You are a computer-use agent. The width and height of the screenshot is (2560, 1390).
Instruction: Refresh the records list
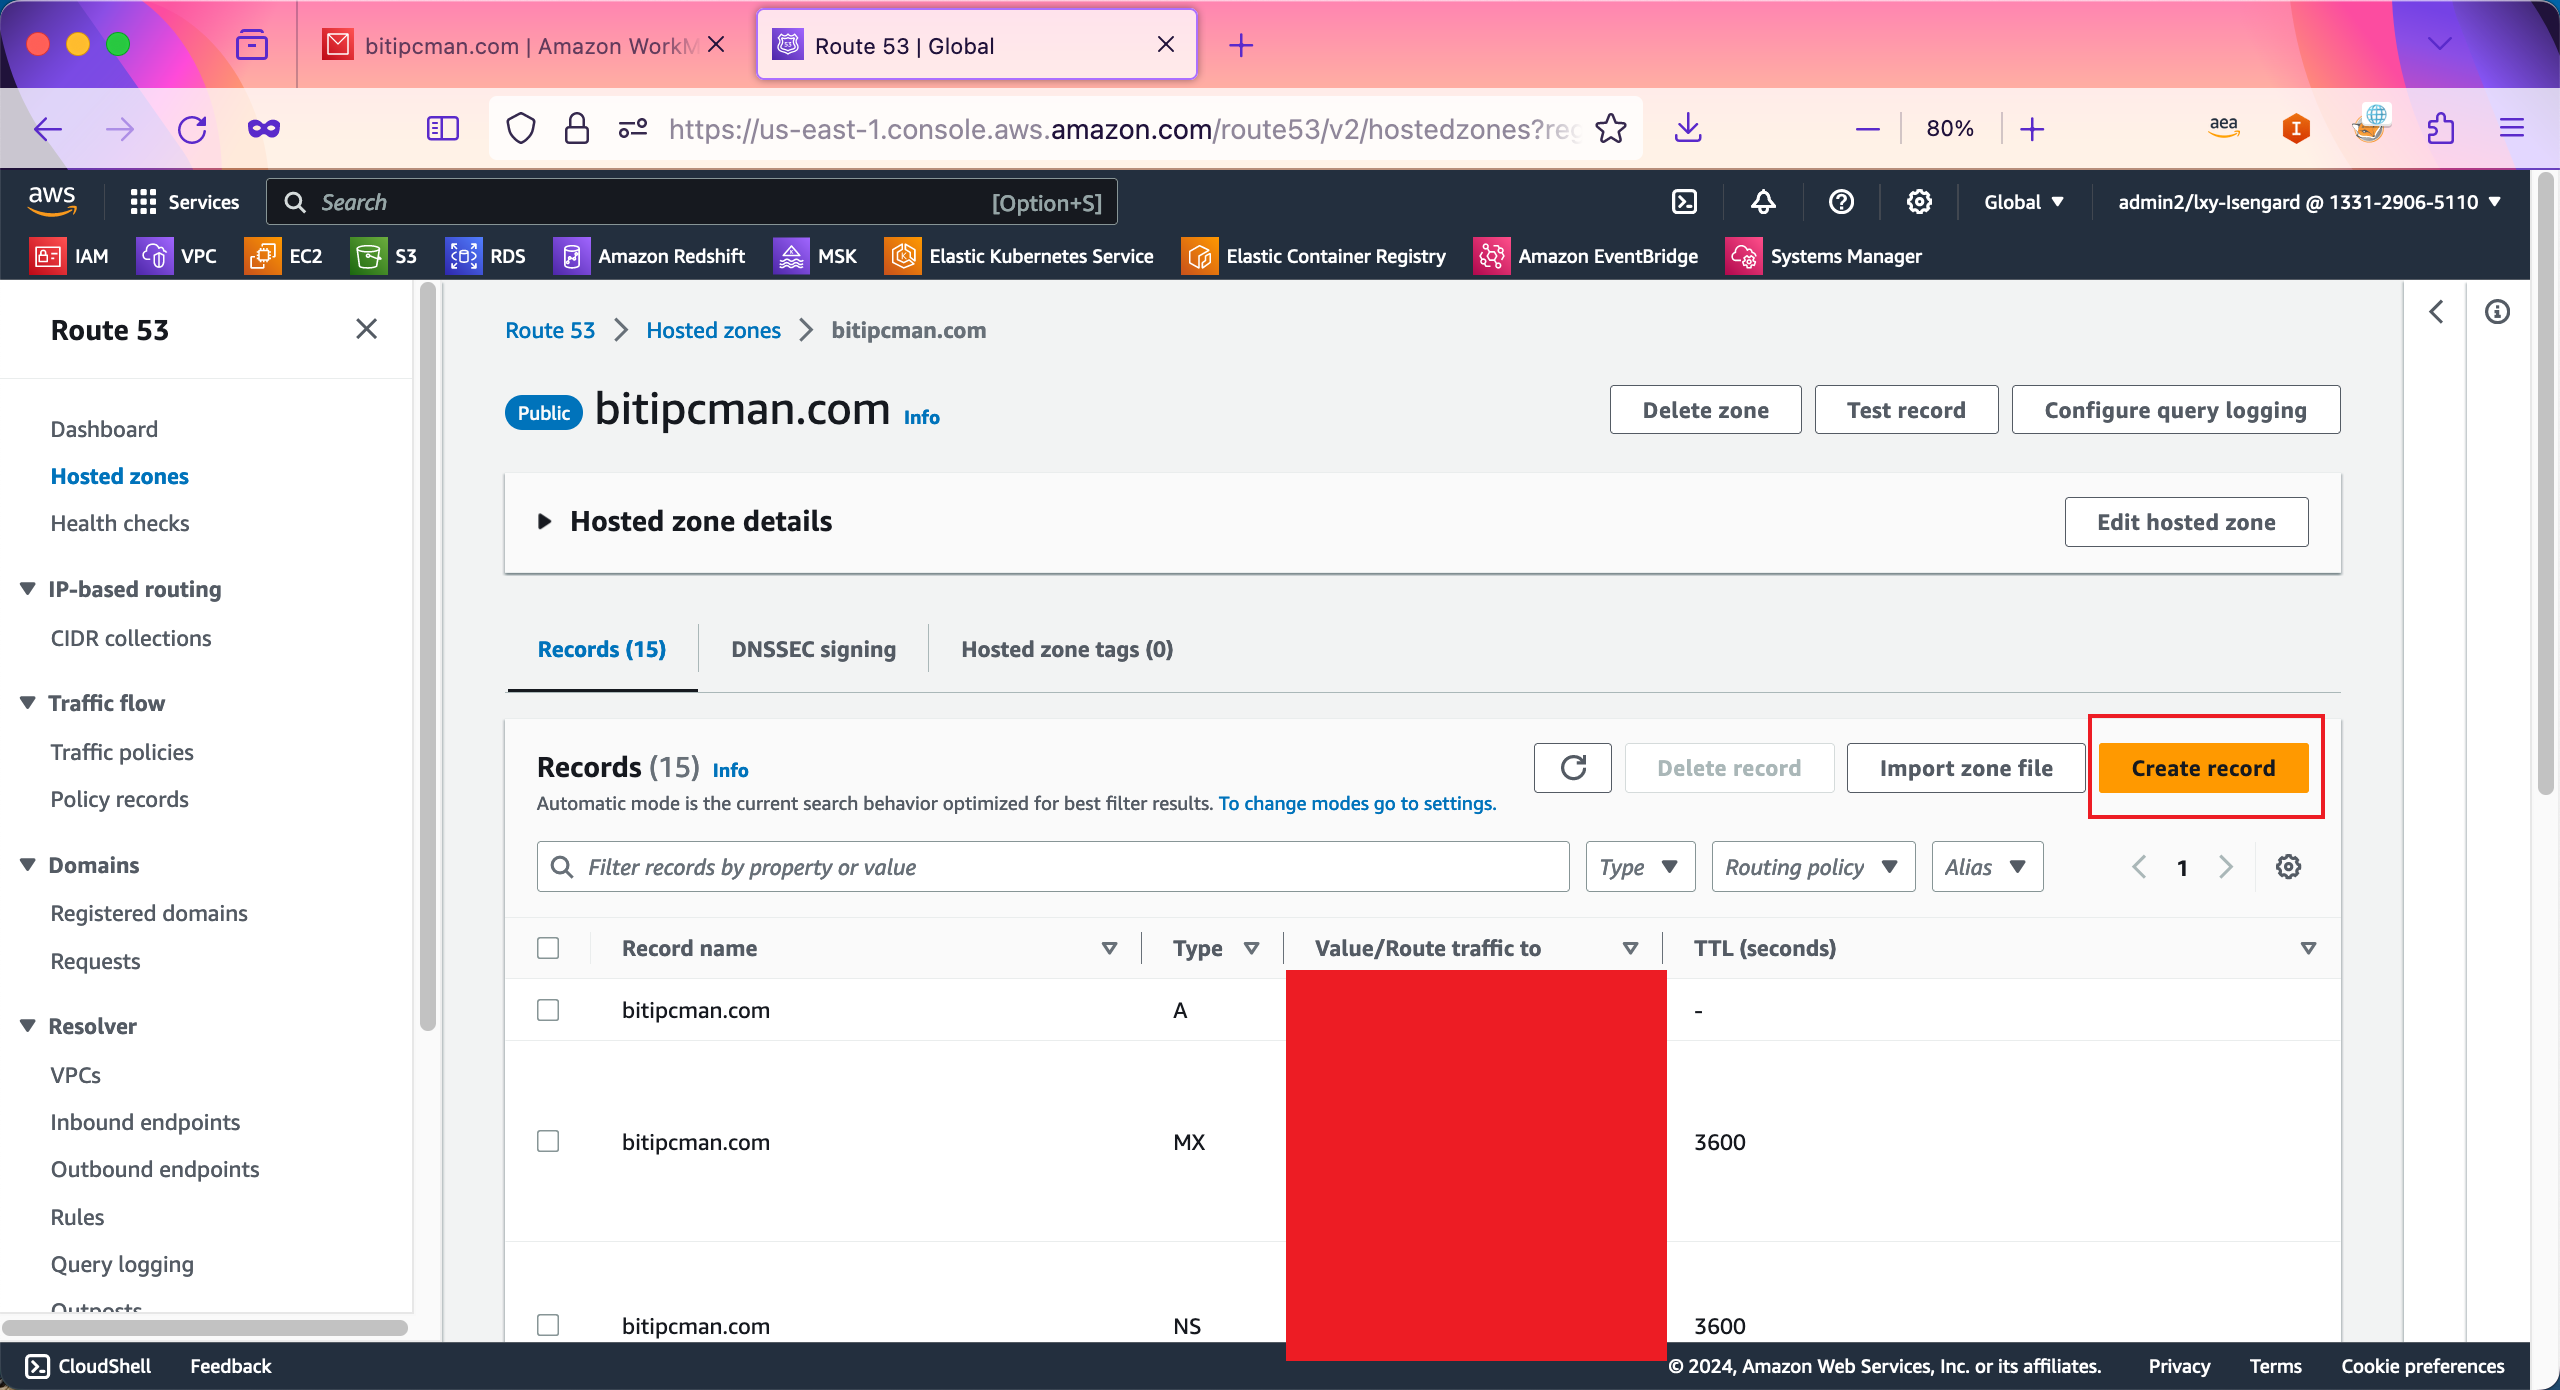tap(1573, 768)
